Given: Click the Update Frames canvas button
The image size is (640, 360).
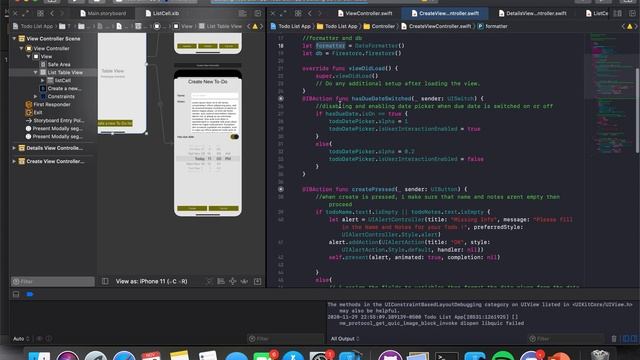Looking at the screenshot, I should (x=209, y=281).
